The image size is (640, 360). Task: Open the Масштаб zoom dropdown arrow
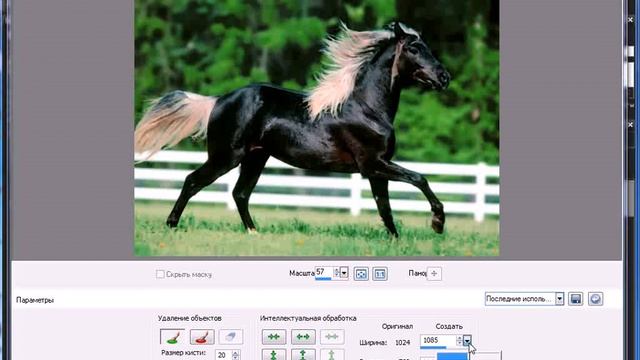pos(344,272)
